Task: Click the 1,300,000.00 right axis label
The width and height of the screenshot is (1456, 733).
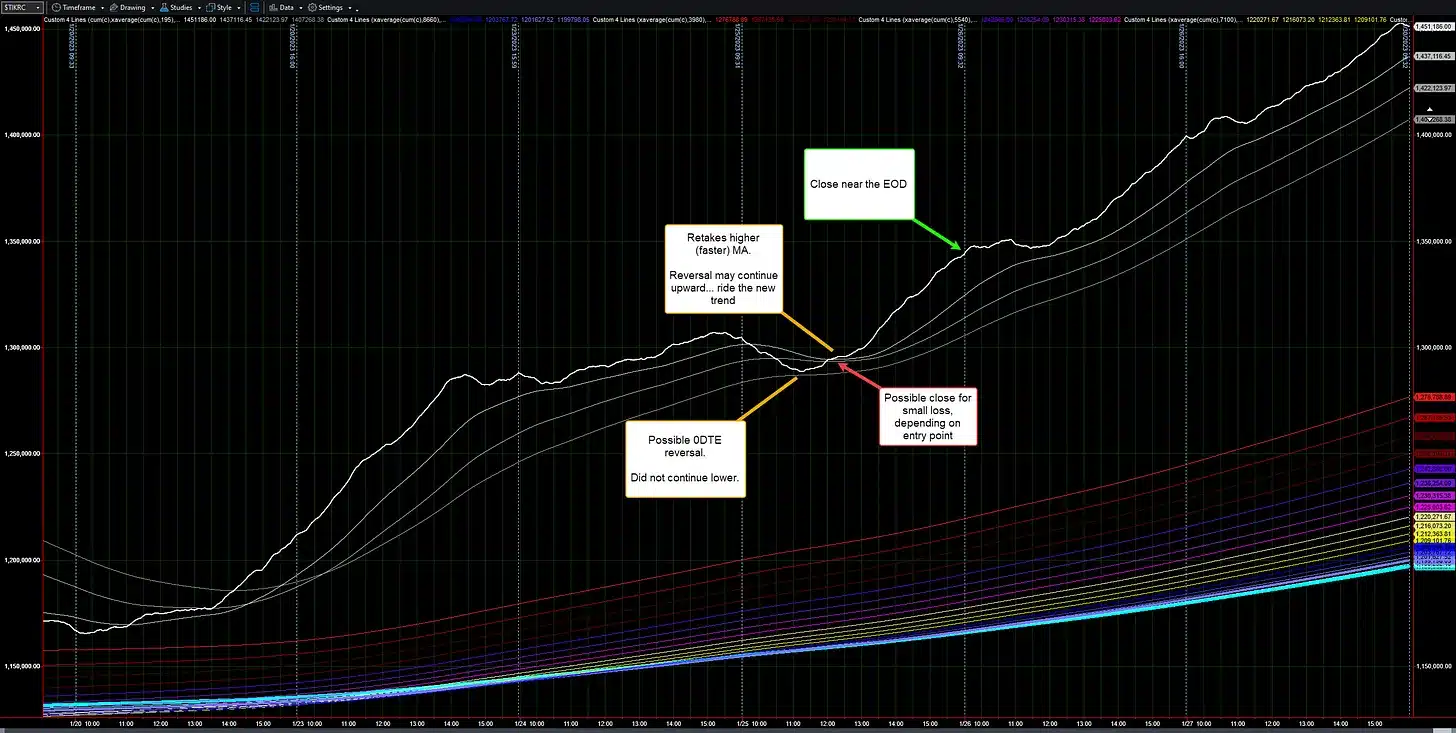Action: coord(1432,347)
